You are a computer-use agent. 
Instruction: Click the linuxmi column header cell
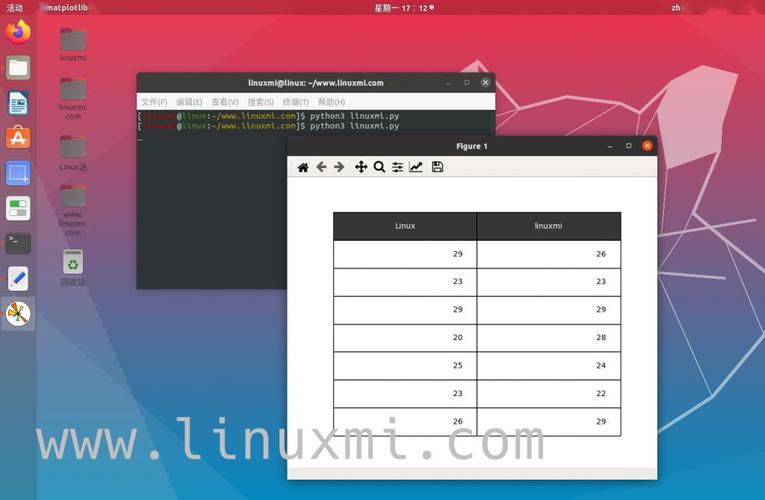(x=549, y=226)
